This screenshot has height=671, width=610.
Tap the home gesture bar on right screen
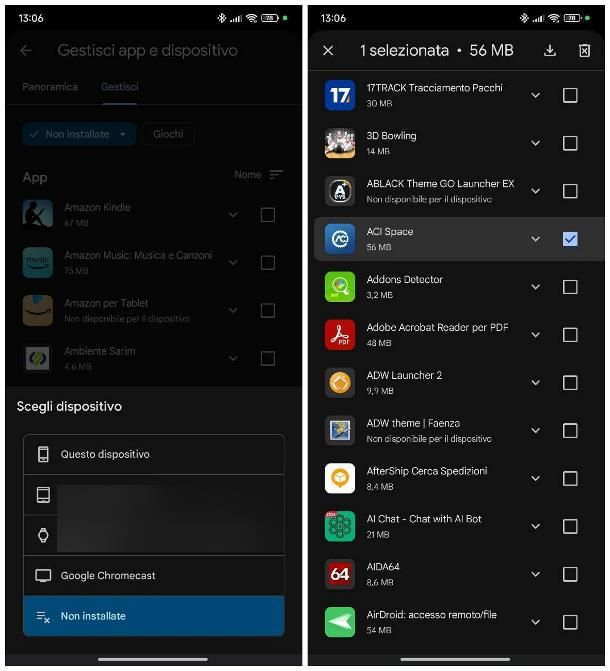(455, 659)
